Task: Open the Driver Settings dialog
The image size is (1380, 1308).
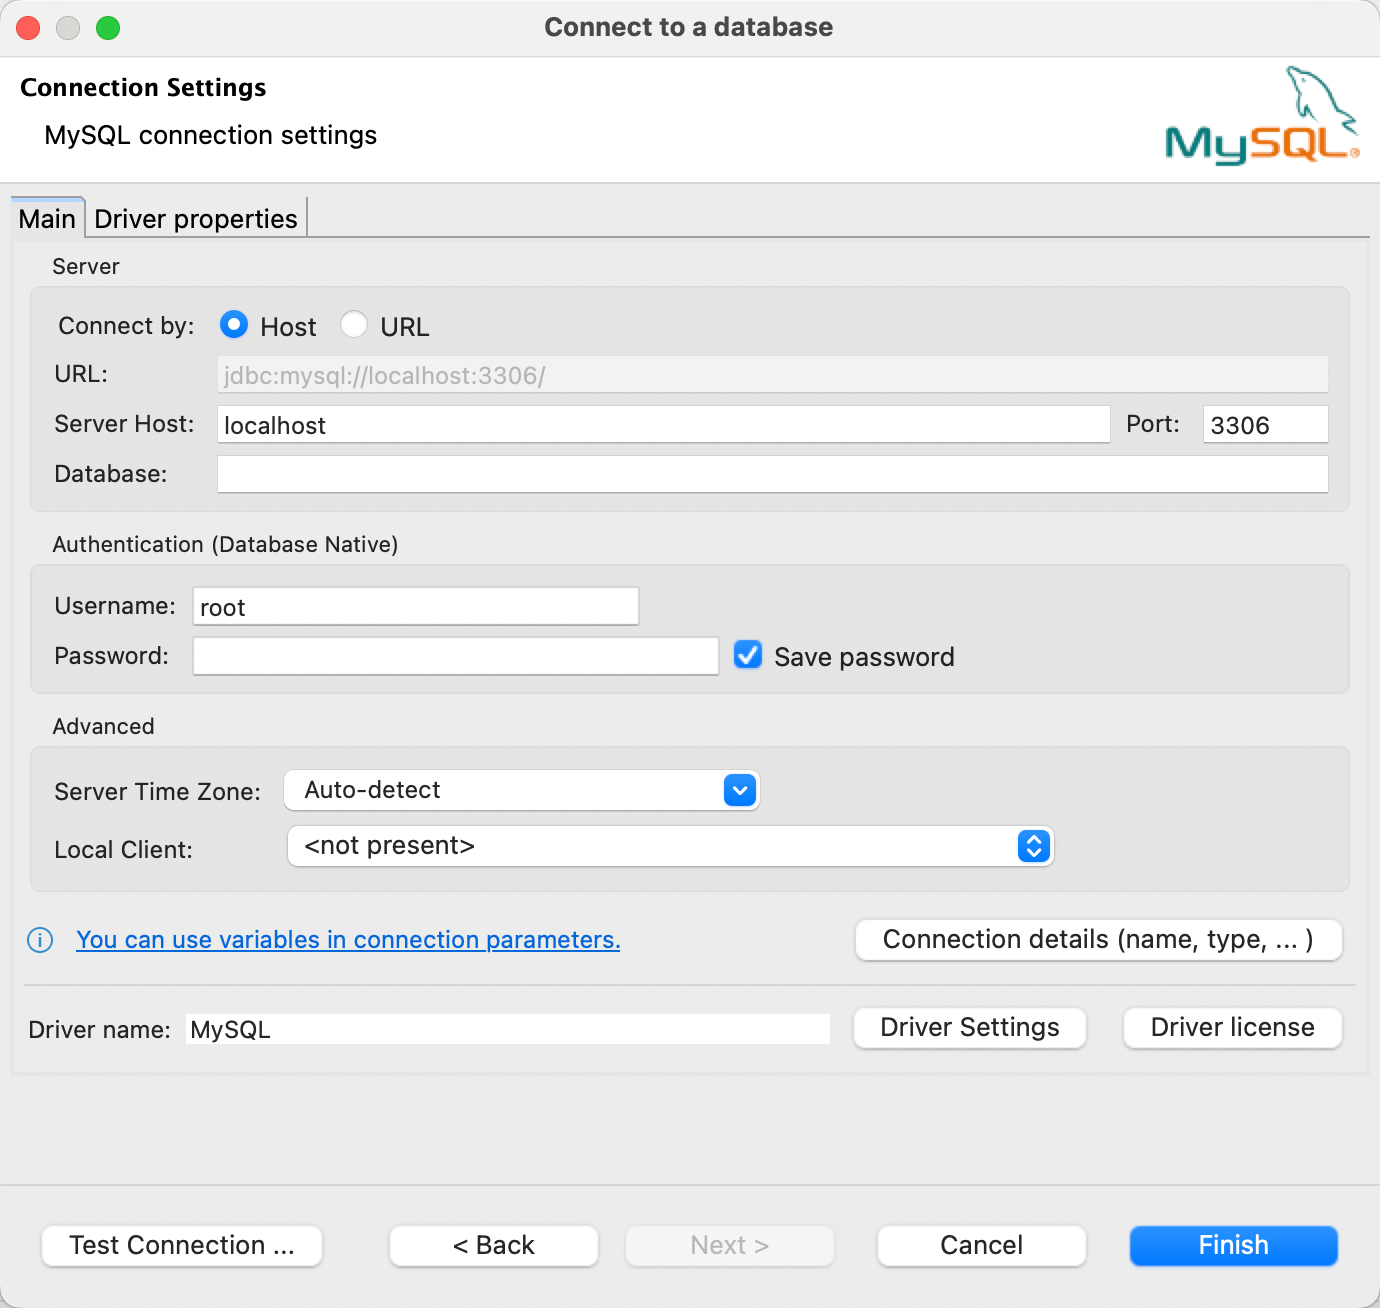Action: point(969,1027)
